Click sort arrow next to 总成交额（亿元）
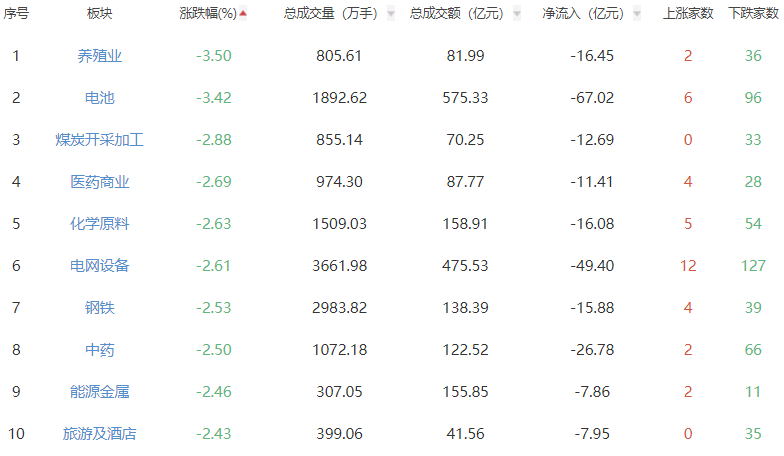This screenshot has width=784, height=456. (516, 15)
